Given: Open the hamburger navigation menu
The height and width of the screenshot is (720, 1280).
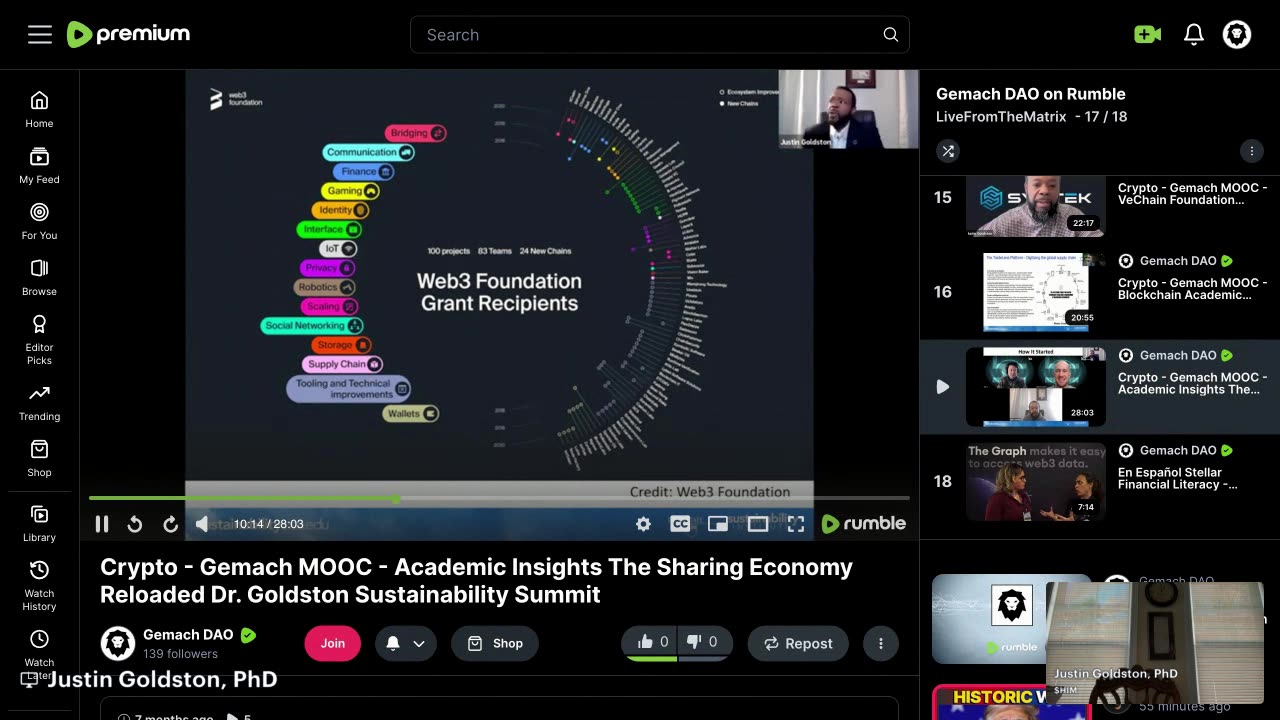Looking at the screenshot, I should point(40,35).
